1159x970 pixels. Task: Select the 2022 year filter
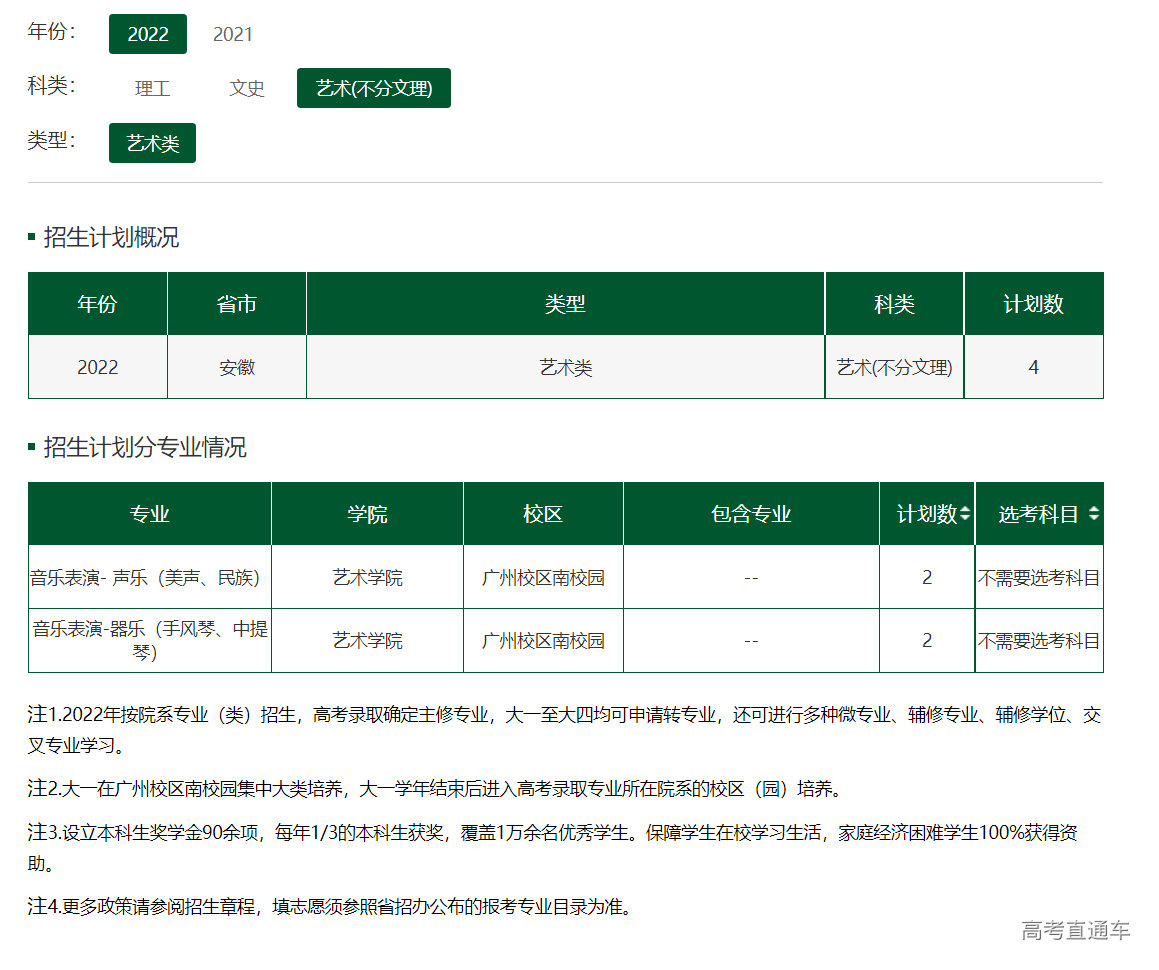(148, 34)
